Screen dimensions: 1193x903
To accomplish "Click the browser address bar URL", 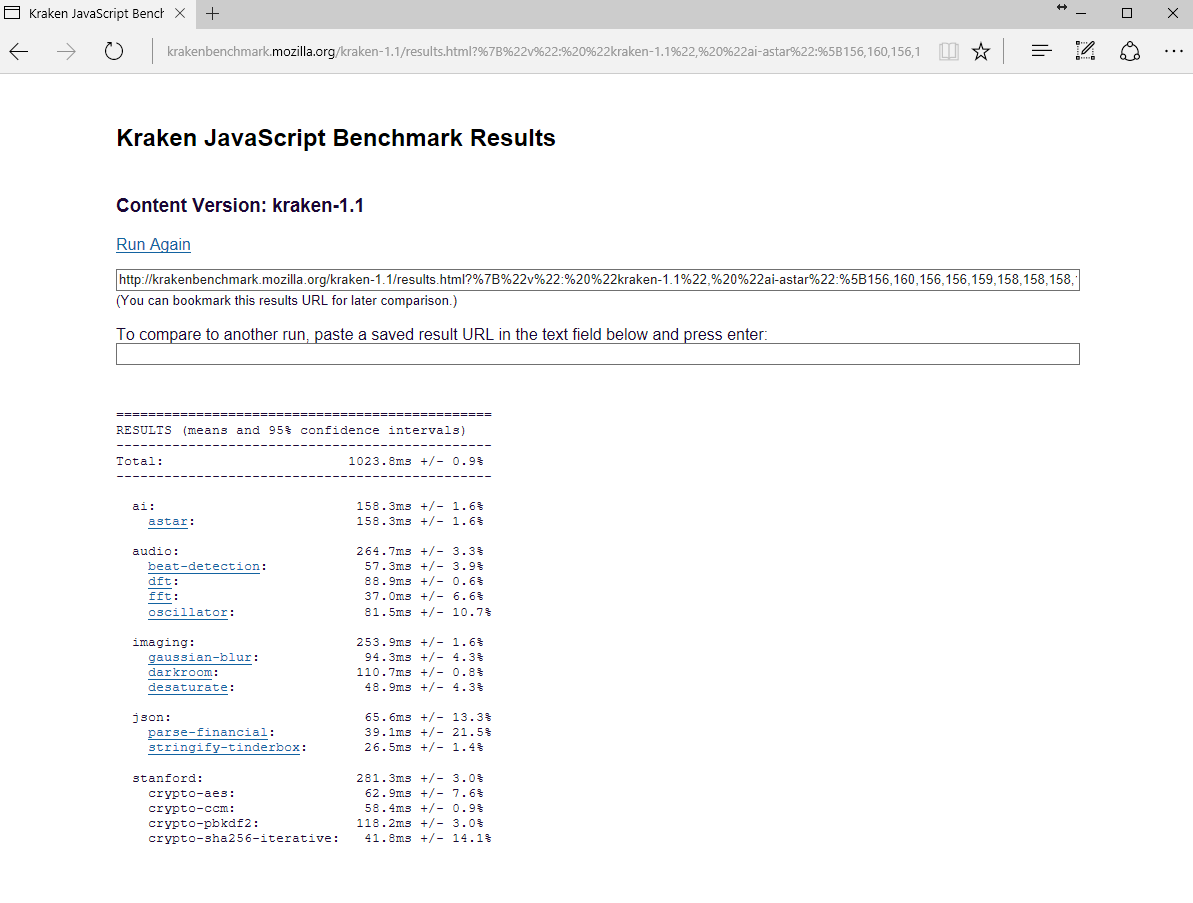I will point(543,52).
